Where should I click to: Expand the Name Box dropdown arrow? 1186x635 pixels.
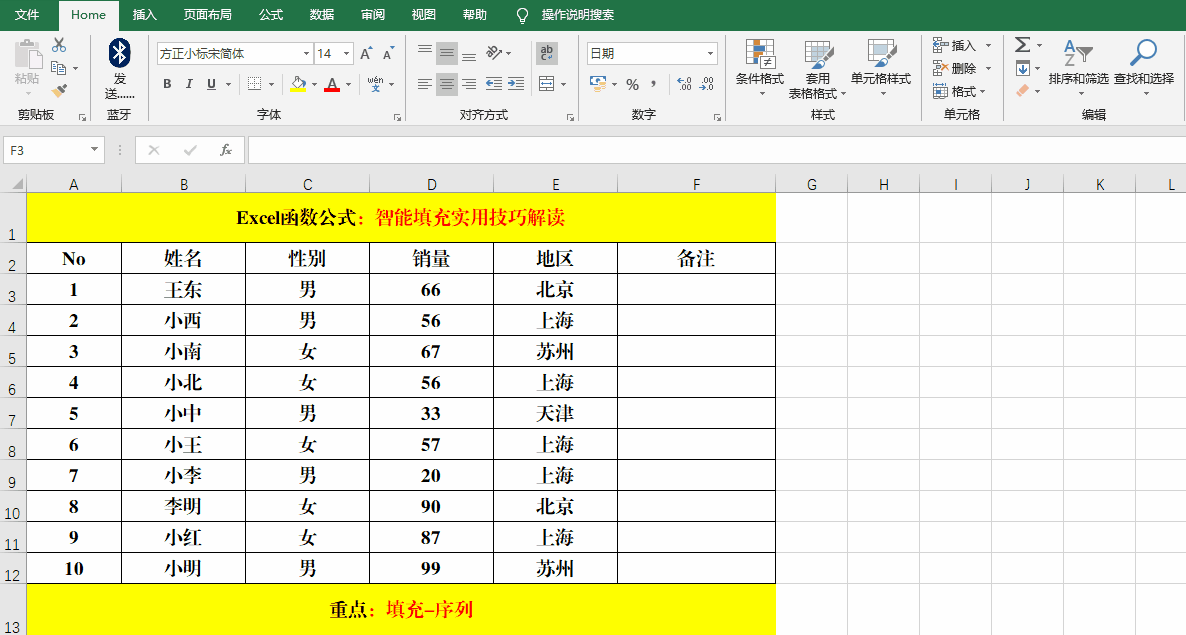pos(95,150)
